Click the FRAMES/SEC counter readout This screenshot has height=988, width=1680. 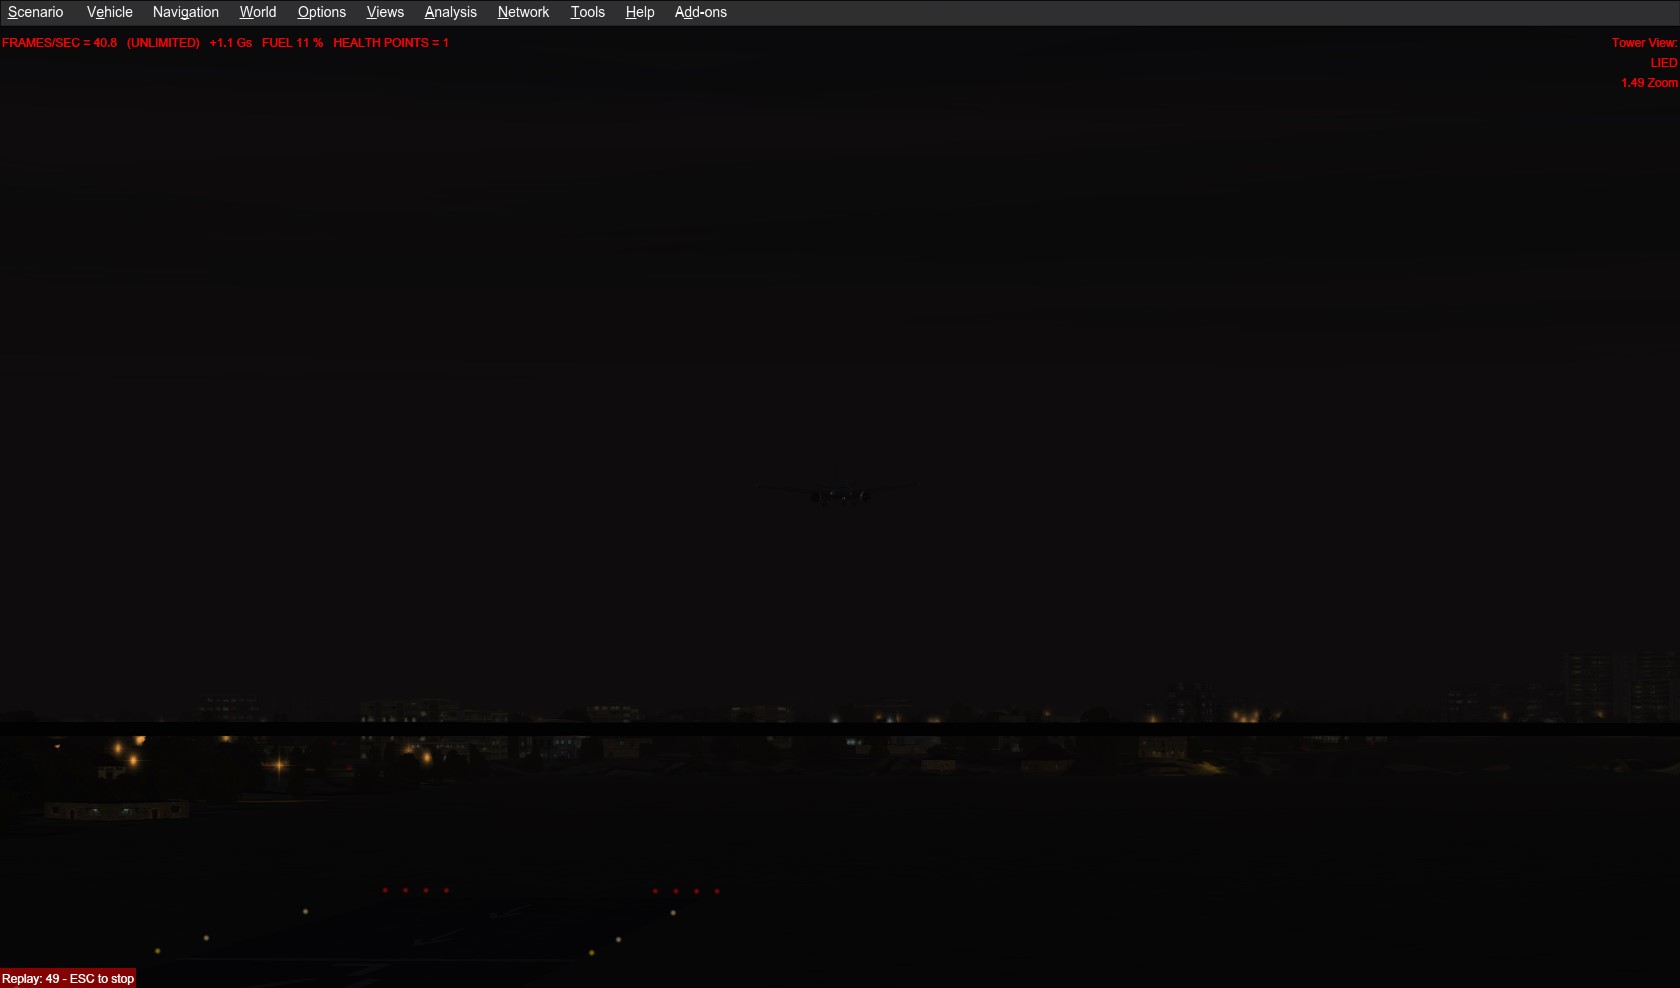59,43
